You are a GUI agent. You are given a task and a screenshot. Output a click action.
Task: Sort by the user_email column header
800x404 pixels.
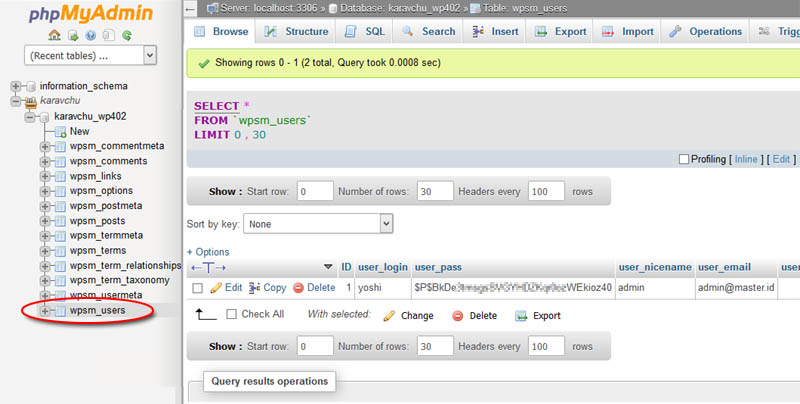coord(724,267)
